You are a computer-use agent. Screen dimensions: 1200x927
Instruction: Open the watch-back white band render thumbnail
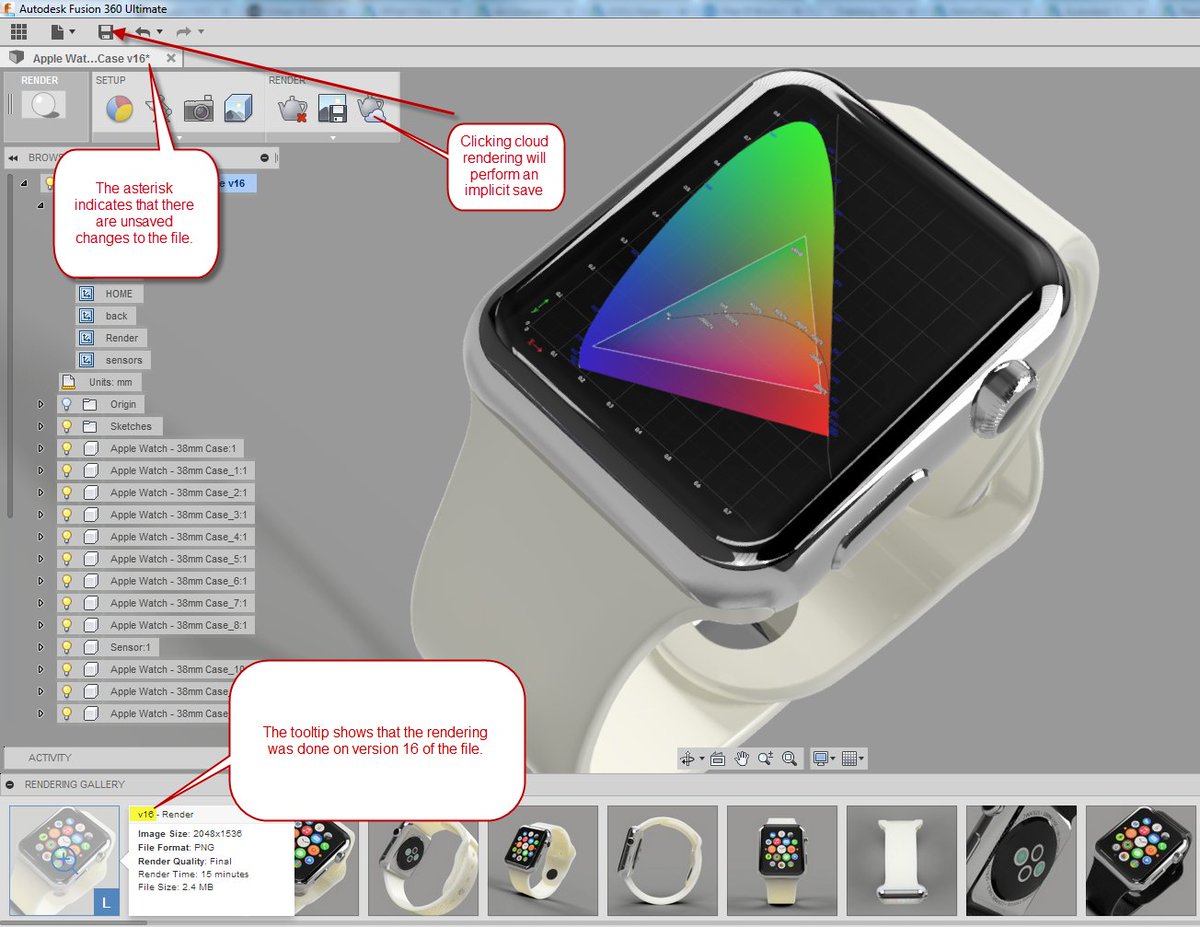423,860
